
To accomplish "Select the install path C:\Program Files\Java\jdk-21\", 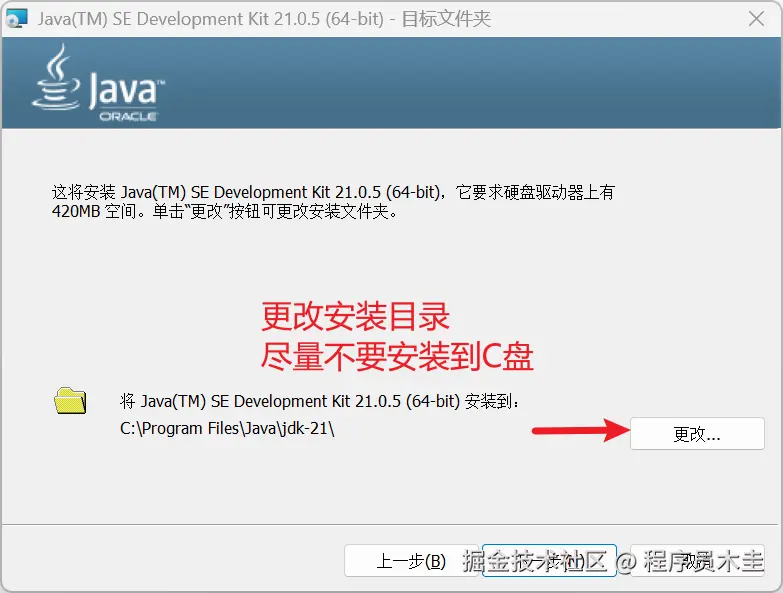I will [227, 428].
